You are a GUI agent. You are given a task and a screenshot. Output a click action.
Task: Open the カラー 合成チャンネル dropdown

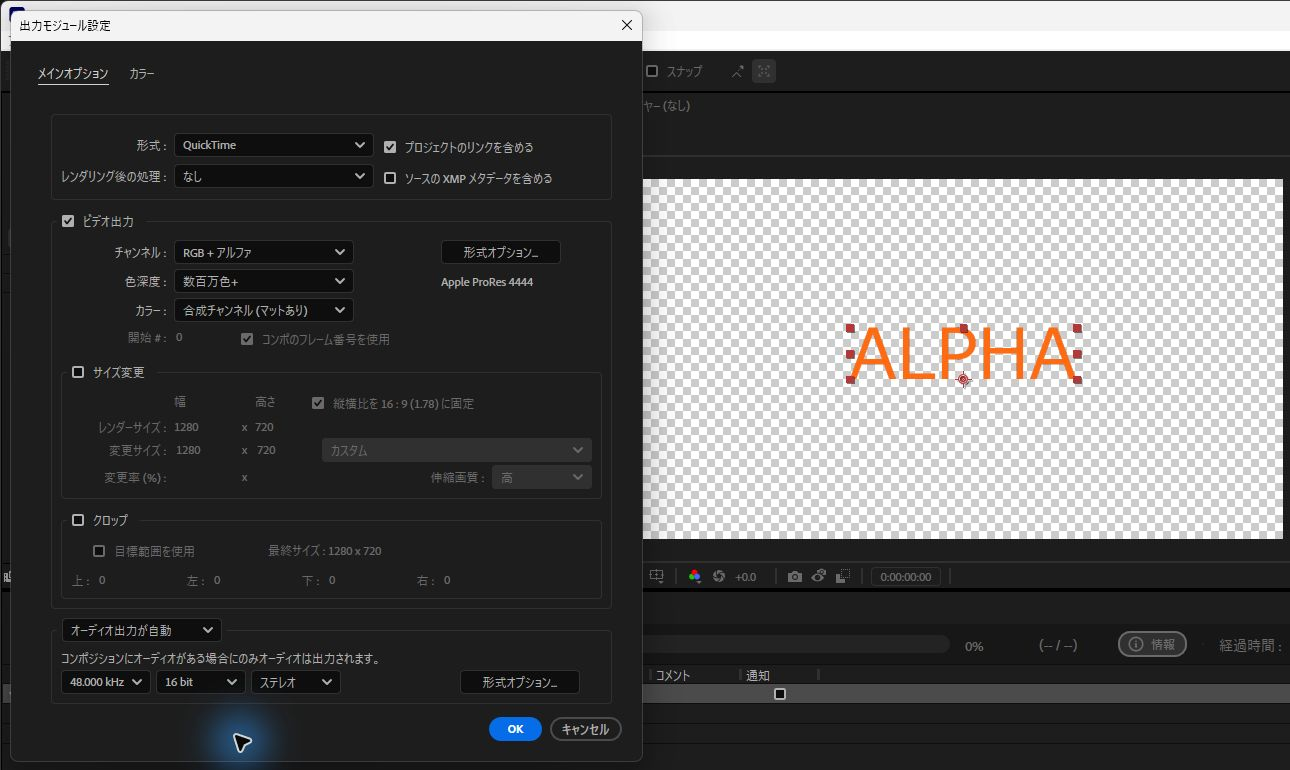pos(264,310)
